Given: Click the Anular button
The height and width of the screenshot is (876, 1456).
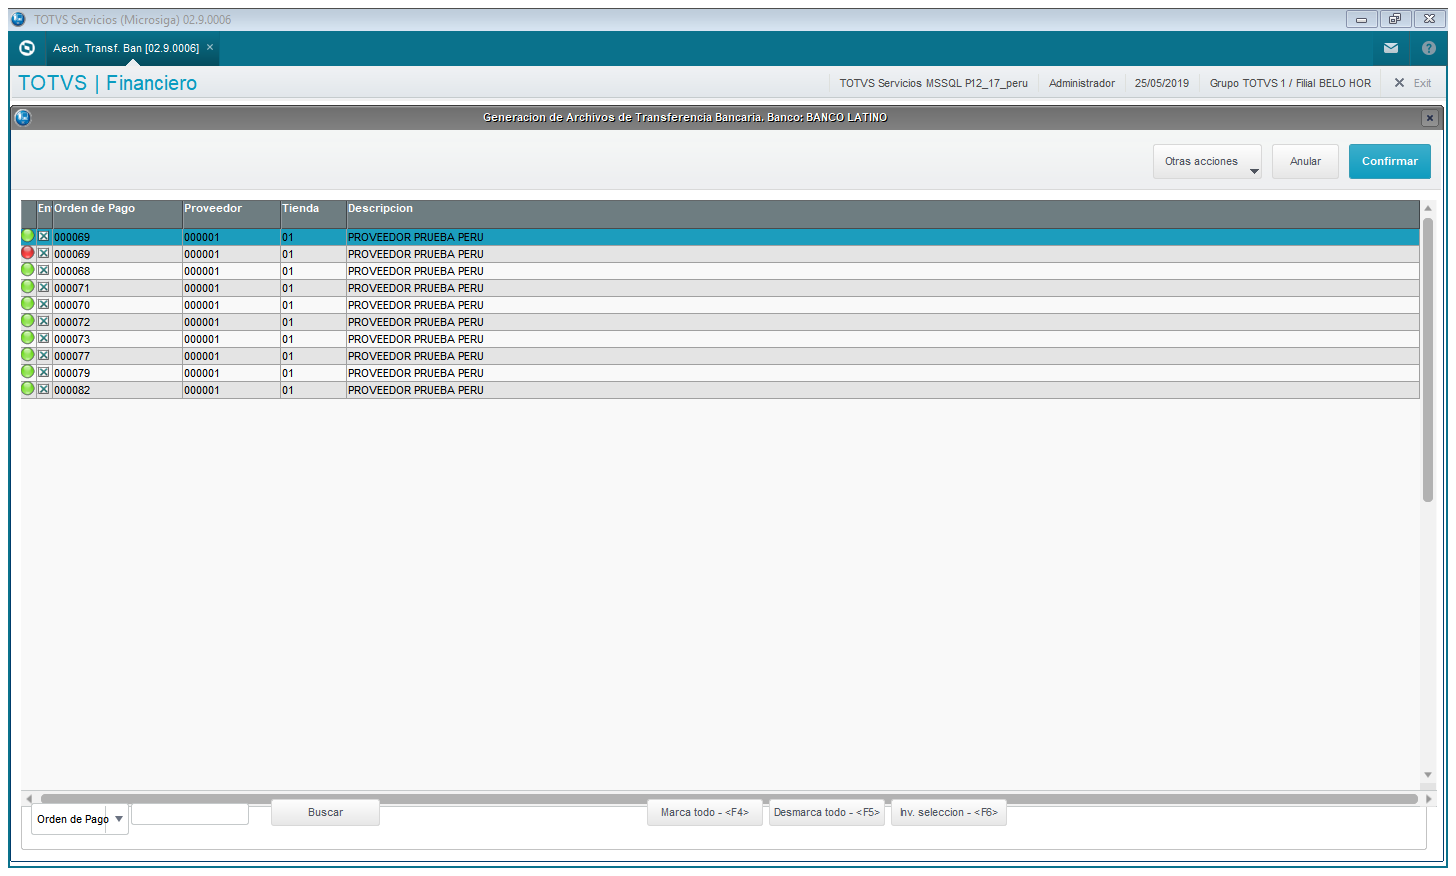Looking at the screenshot, I should click(x=1305, y=161).
